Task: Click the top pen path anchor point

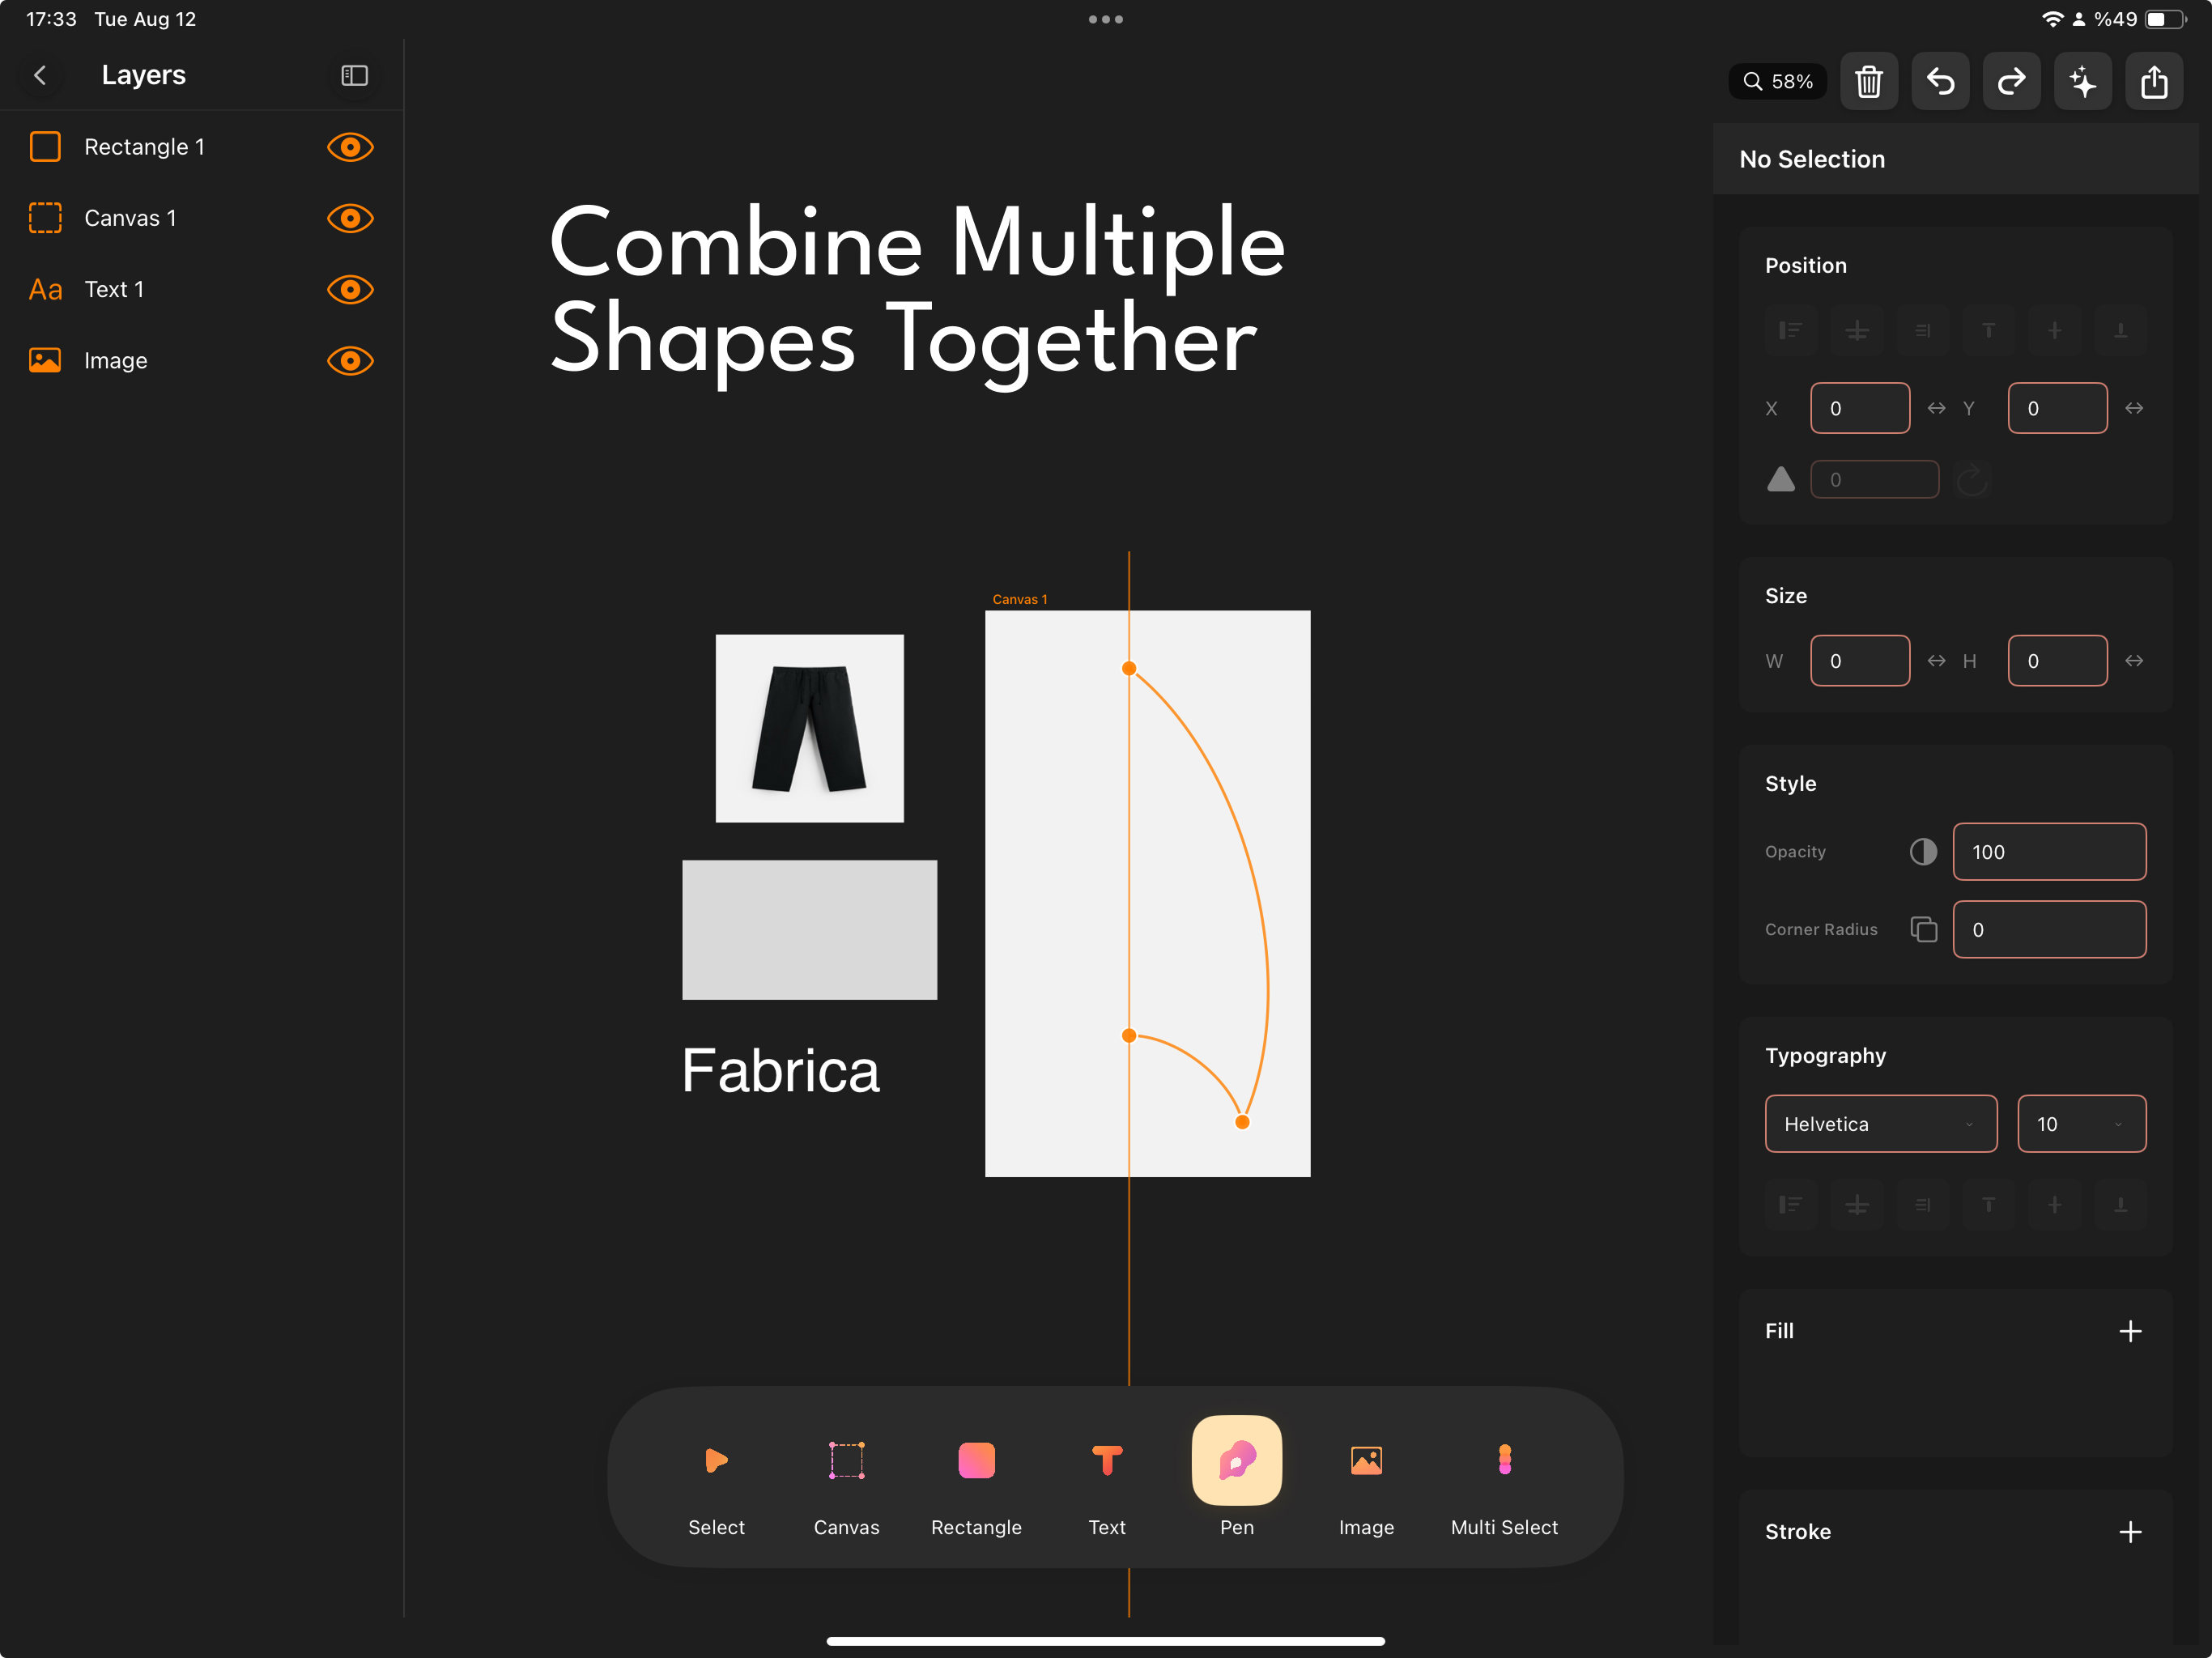Action: 1129,668
